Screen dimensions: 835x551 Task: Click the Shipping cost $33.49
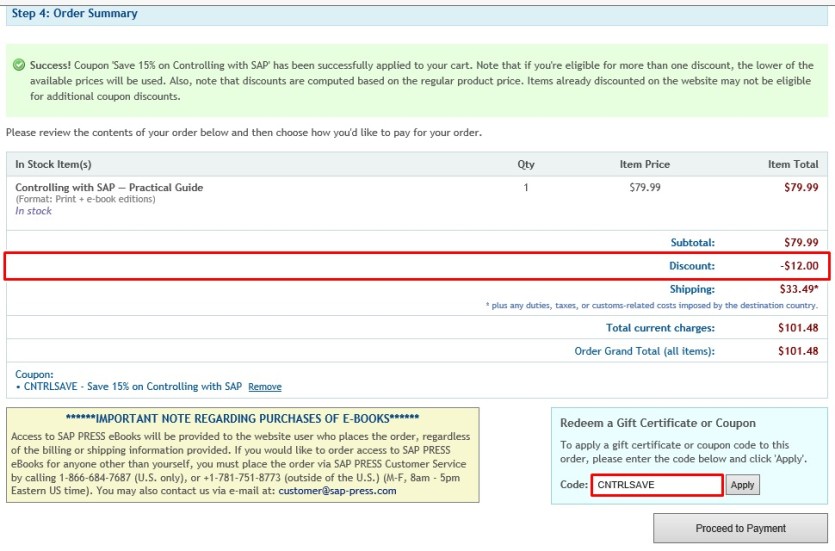pyautogui.click(x=799, y=289)
